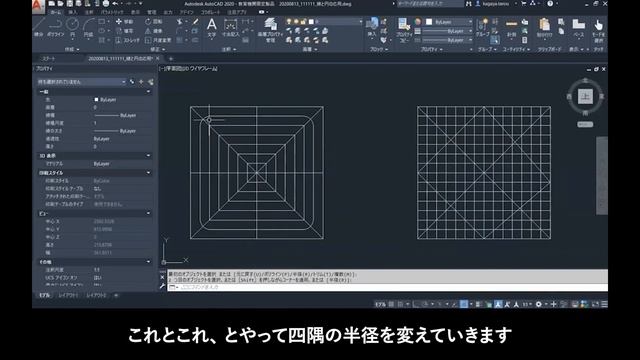This screenshot has width=640, height=360.
Task: Add a new drawing tab with plus button
Action: tap(171, 59)
